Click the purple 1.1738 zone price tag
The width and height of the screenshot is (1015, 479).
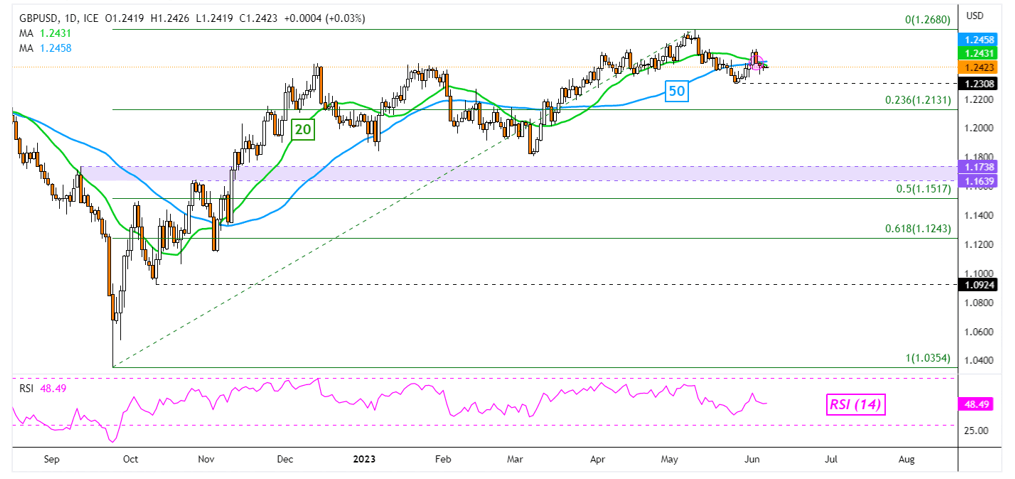pos(979,166)
